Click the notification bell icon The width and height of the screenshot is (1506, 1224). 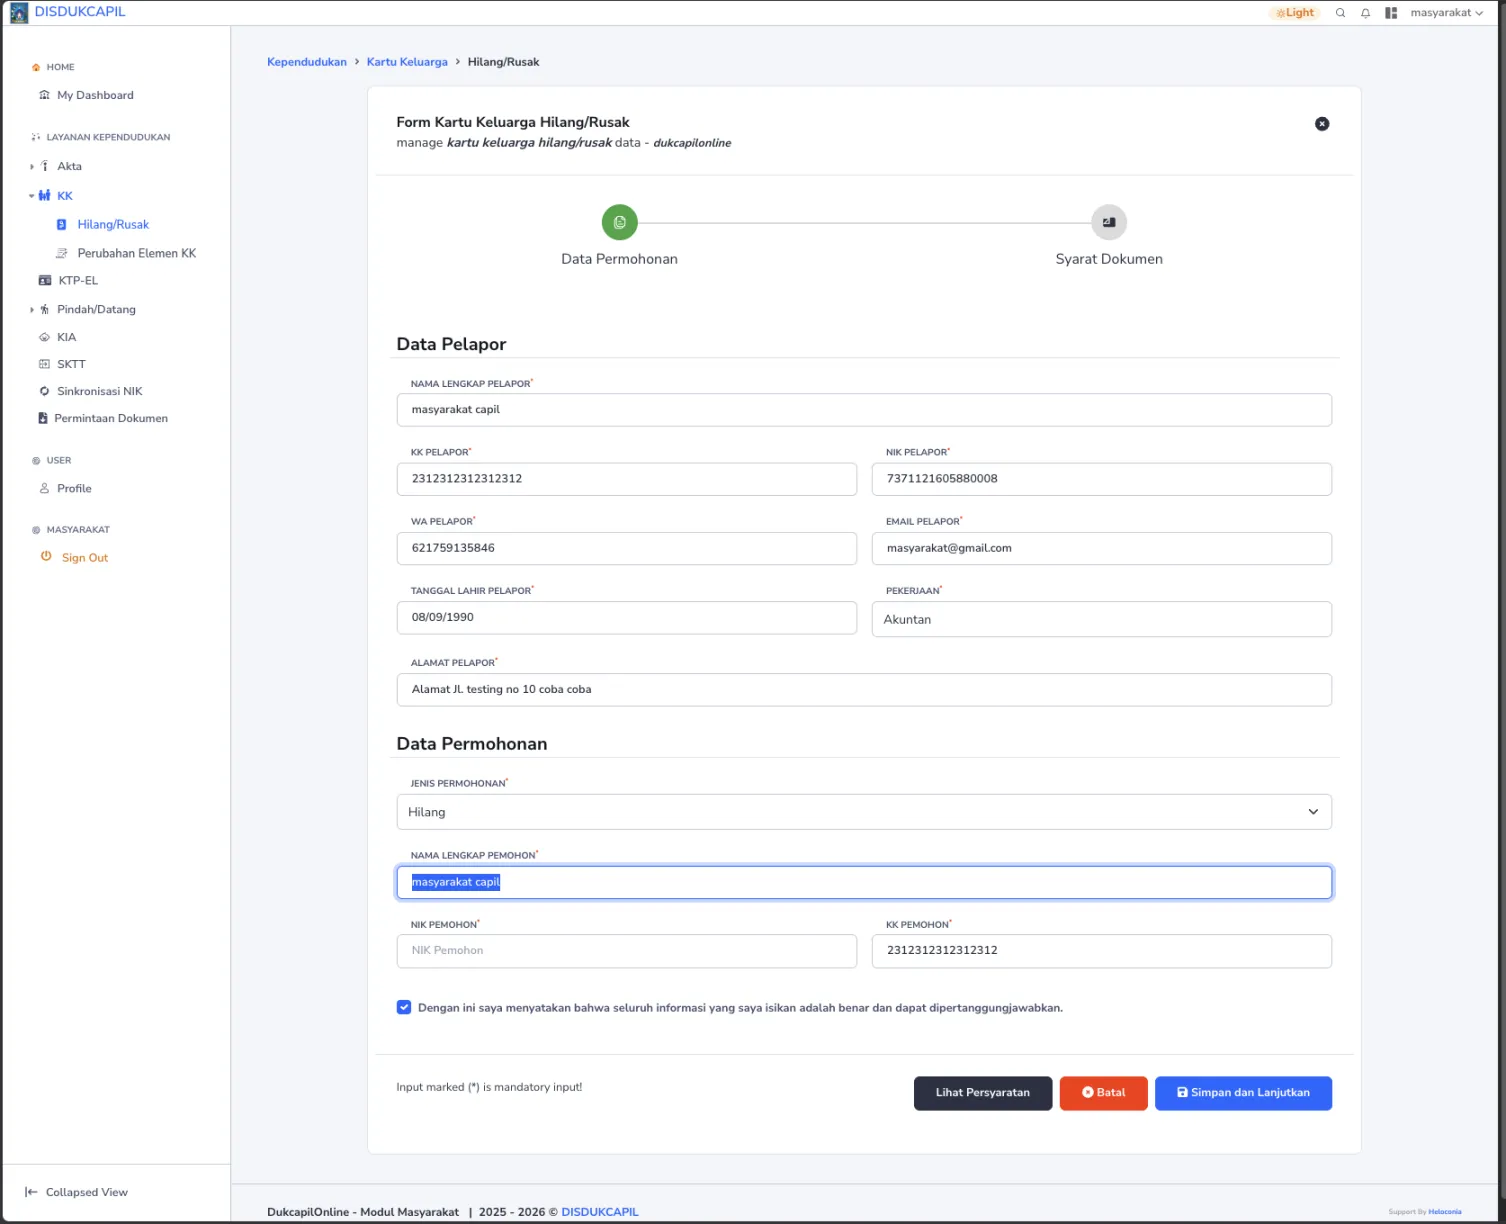tap(1365, 12)
